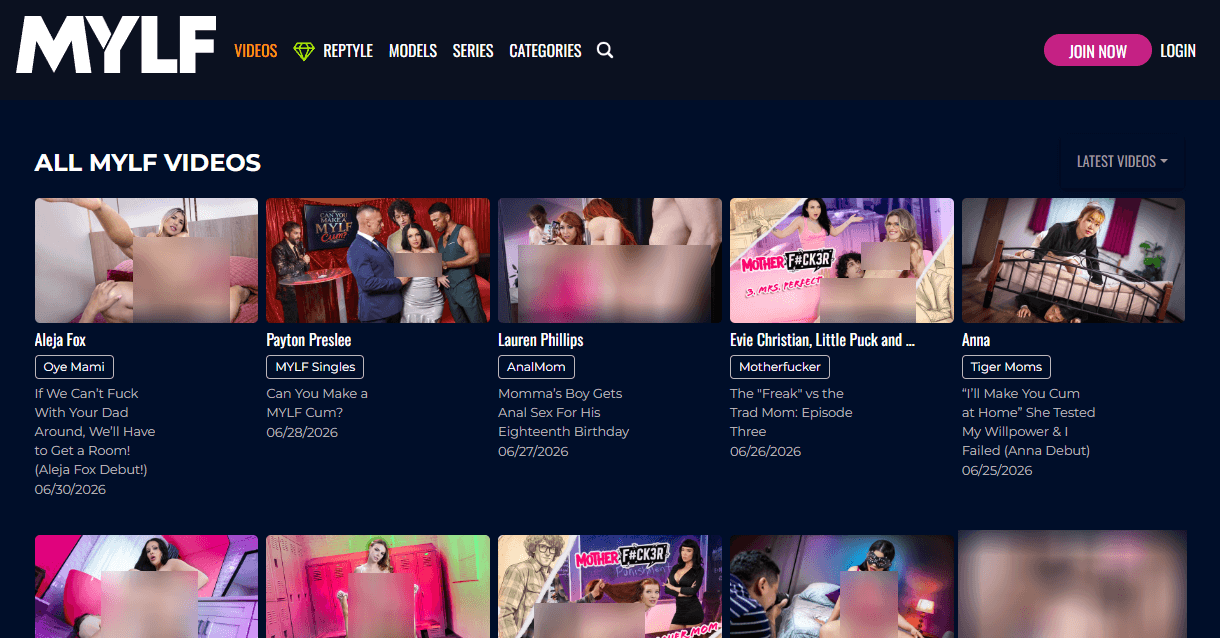This screenshot has height=638, width=1220.
Task: Click the pink Join Now button
Action: (1097, 51)
